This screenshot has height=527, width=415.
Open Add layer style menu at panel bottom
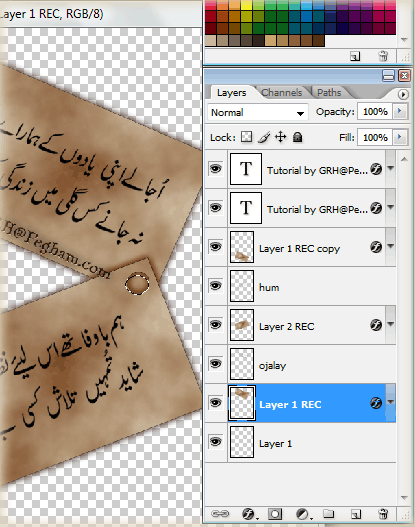tap(249, 514)
